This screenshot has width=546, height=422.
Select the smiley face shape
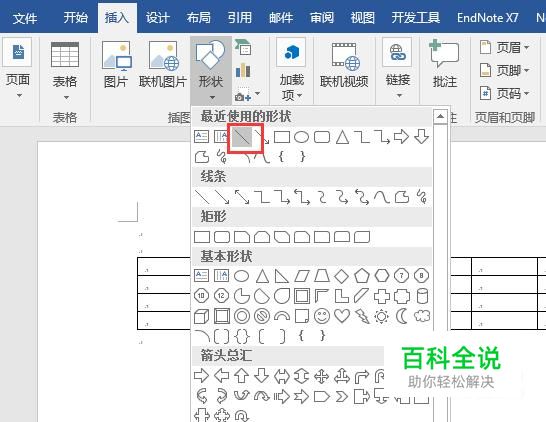(322, 316)
